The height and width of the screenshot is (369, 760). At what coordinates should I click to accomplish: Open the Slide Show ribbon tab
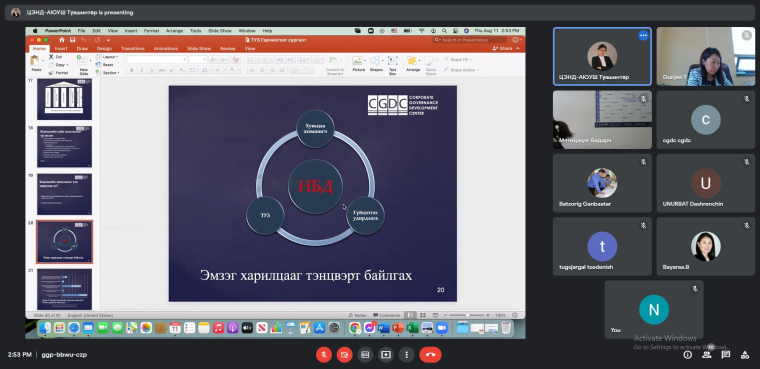click(x=199, y=48)
